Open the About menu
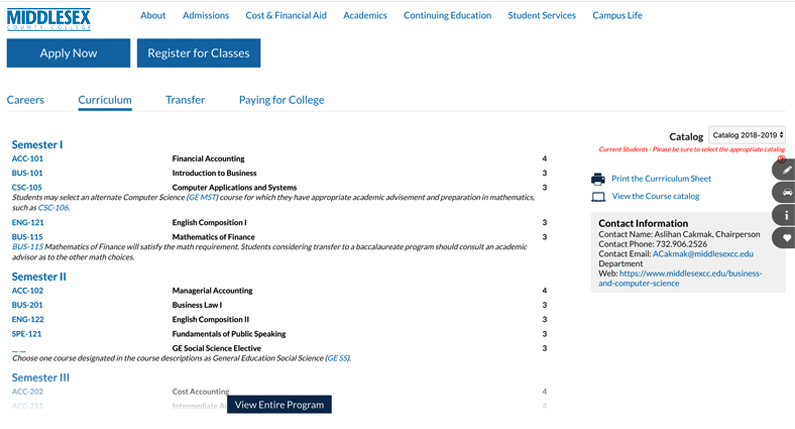The height and width of the screenshot is (429, 795). tap(153, 16)
